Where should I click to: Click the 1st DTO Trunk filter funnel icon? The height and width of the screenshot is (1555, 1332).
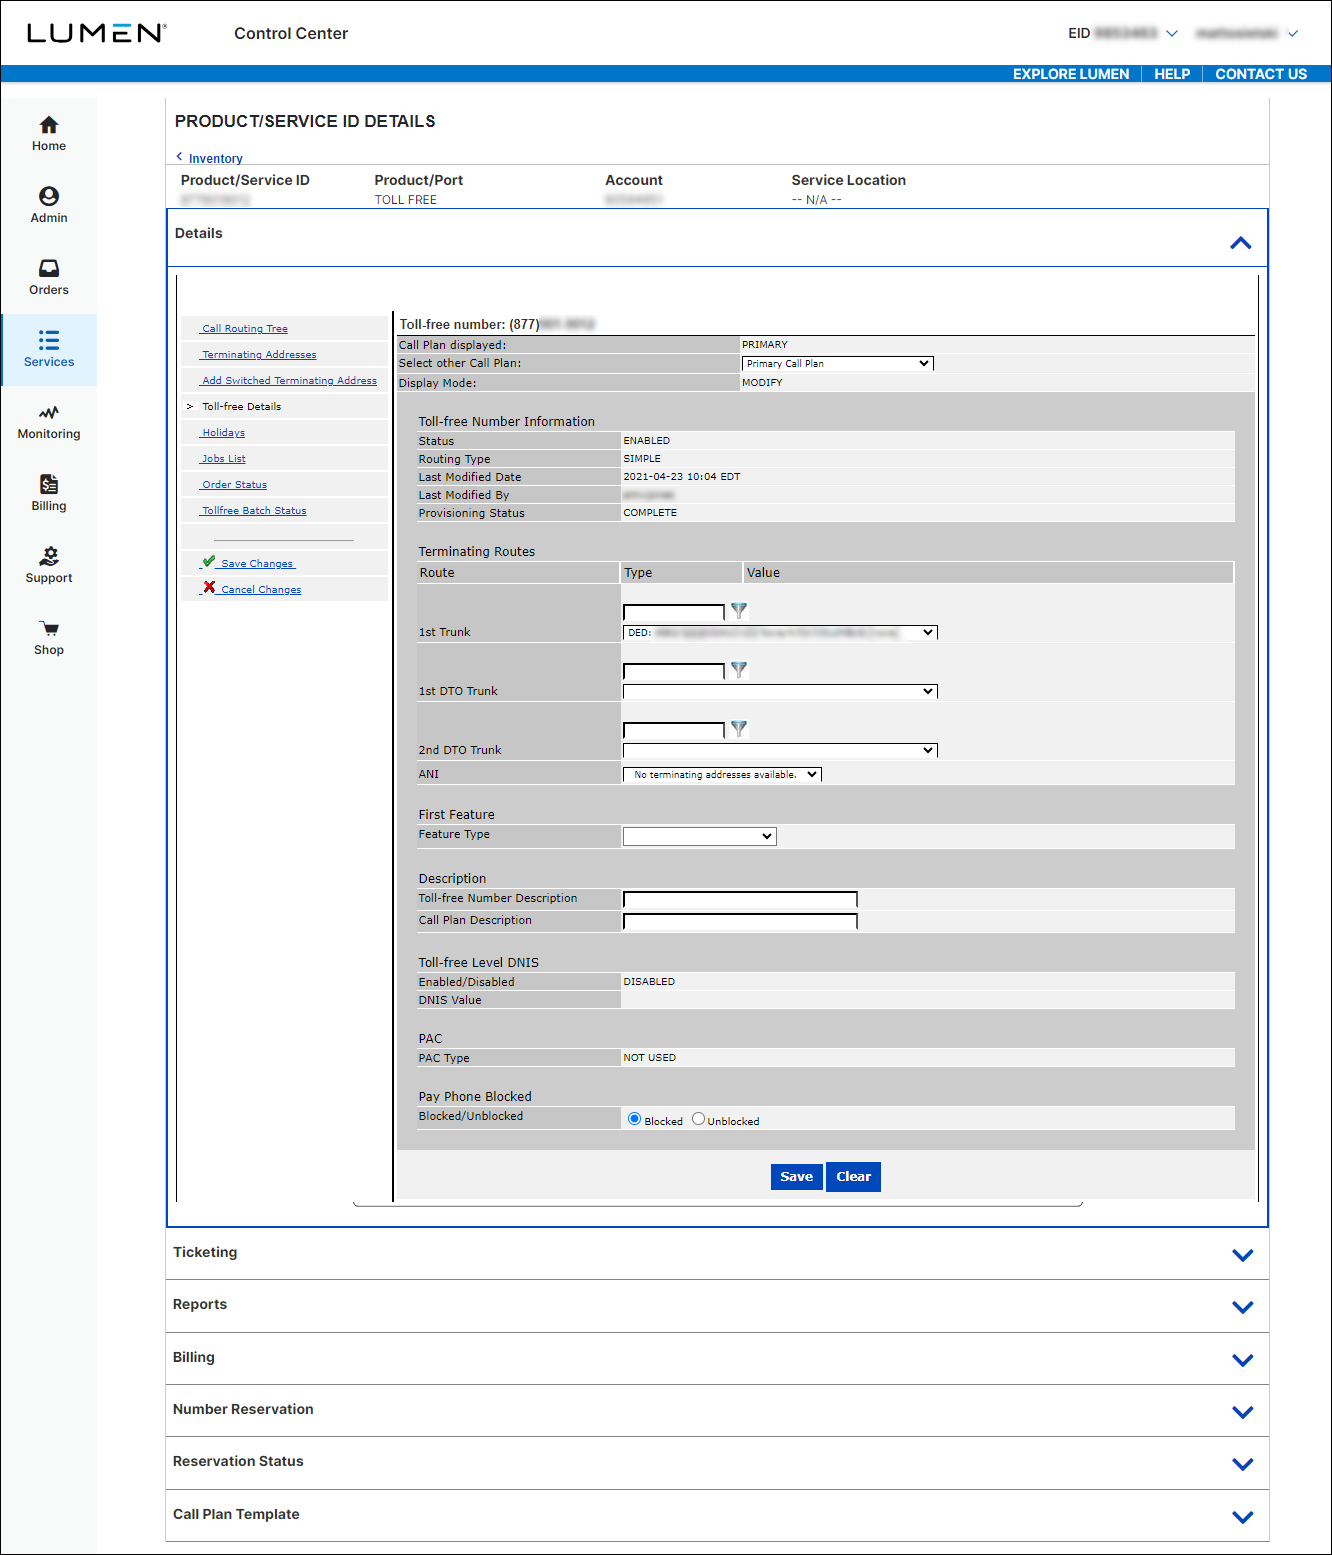[x=739, y=669]
